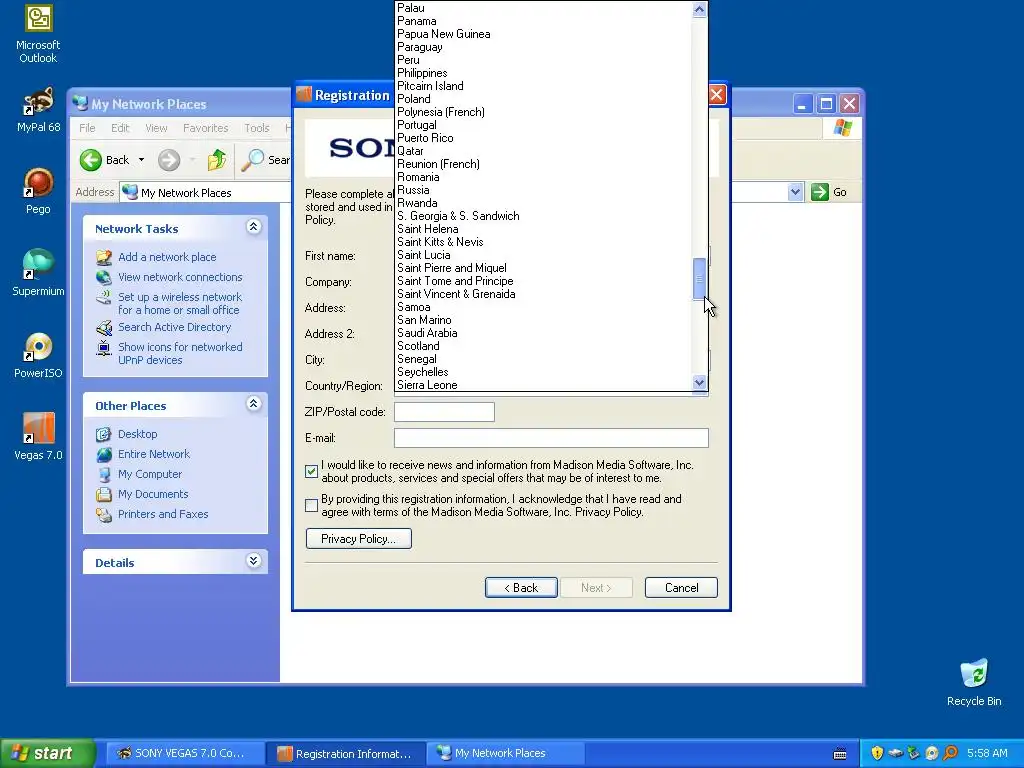This screenshot has width=1024, height=768.
Task: Click the country list scroll up arrow
Action: point(699,10)
